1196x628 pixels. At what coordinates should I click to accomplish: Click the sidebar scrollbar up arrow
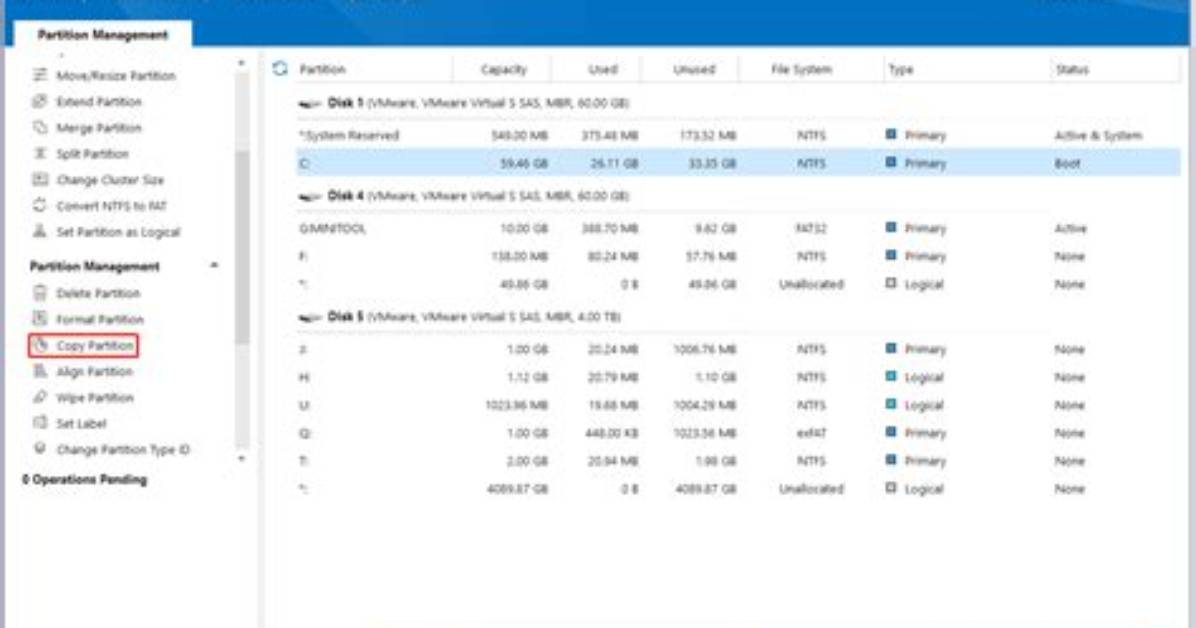pyautogui.click(x=242, y=63)
